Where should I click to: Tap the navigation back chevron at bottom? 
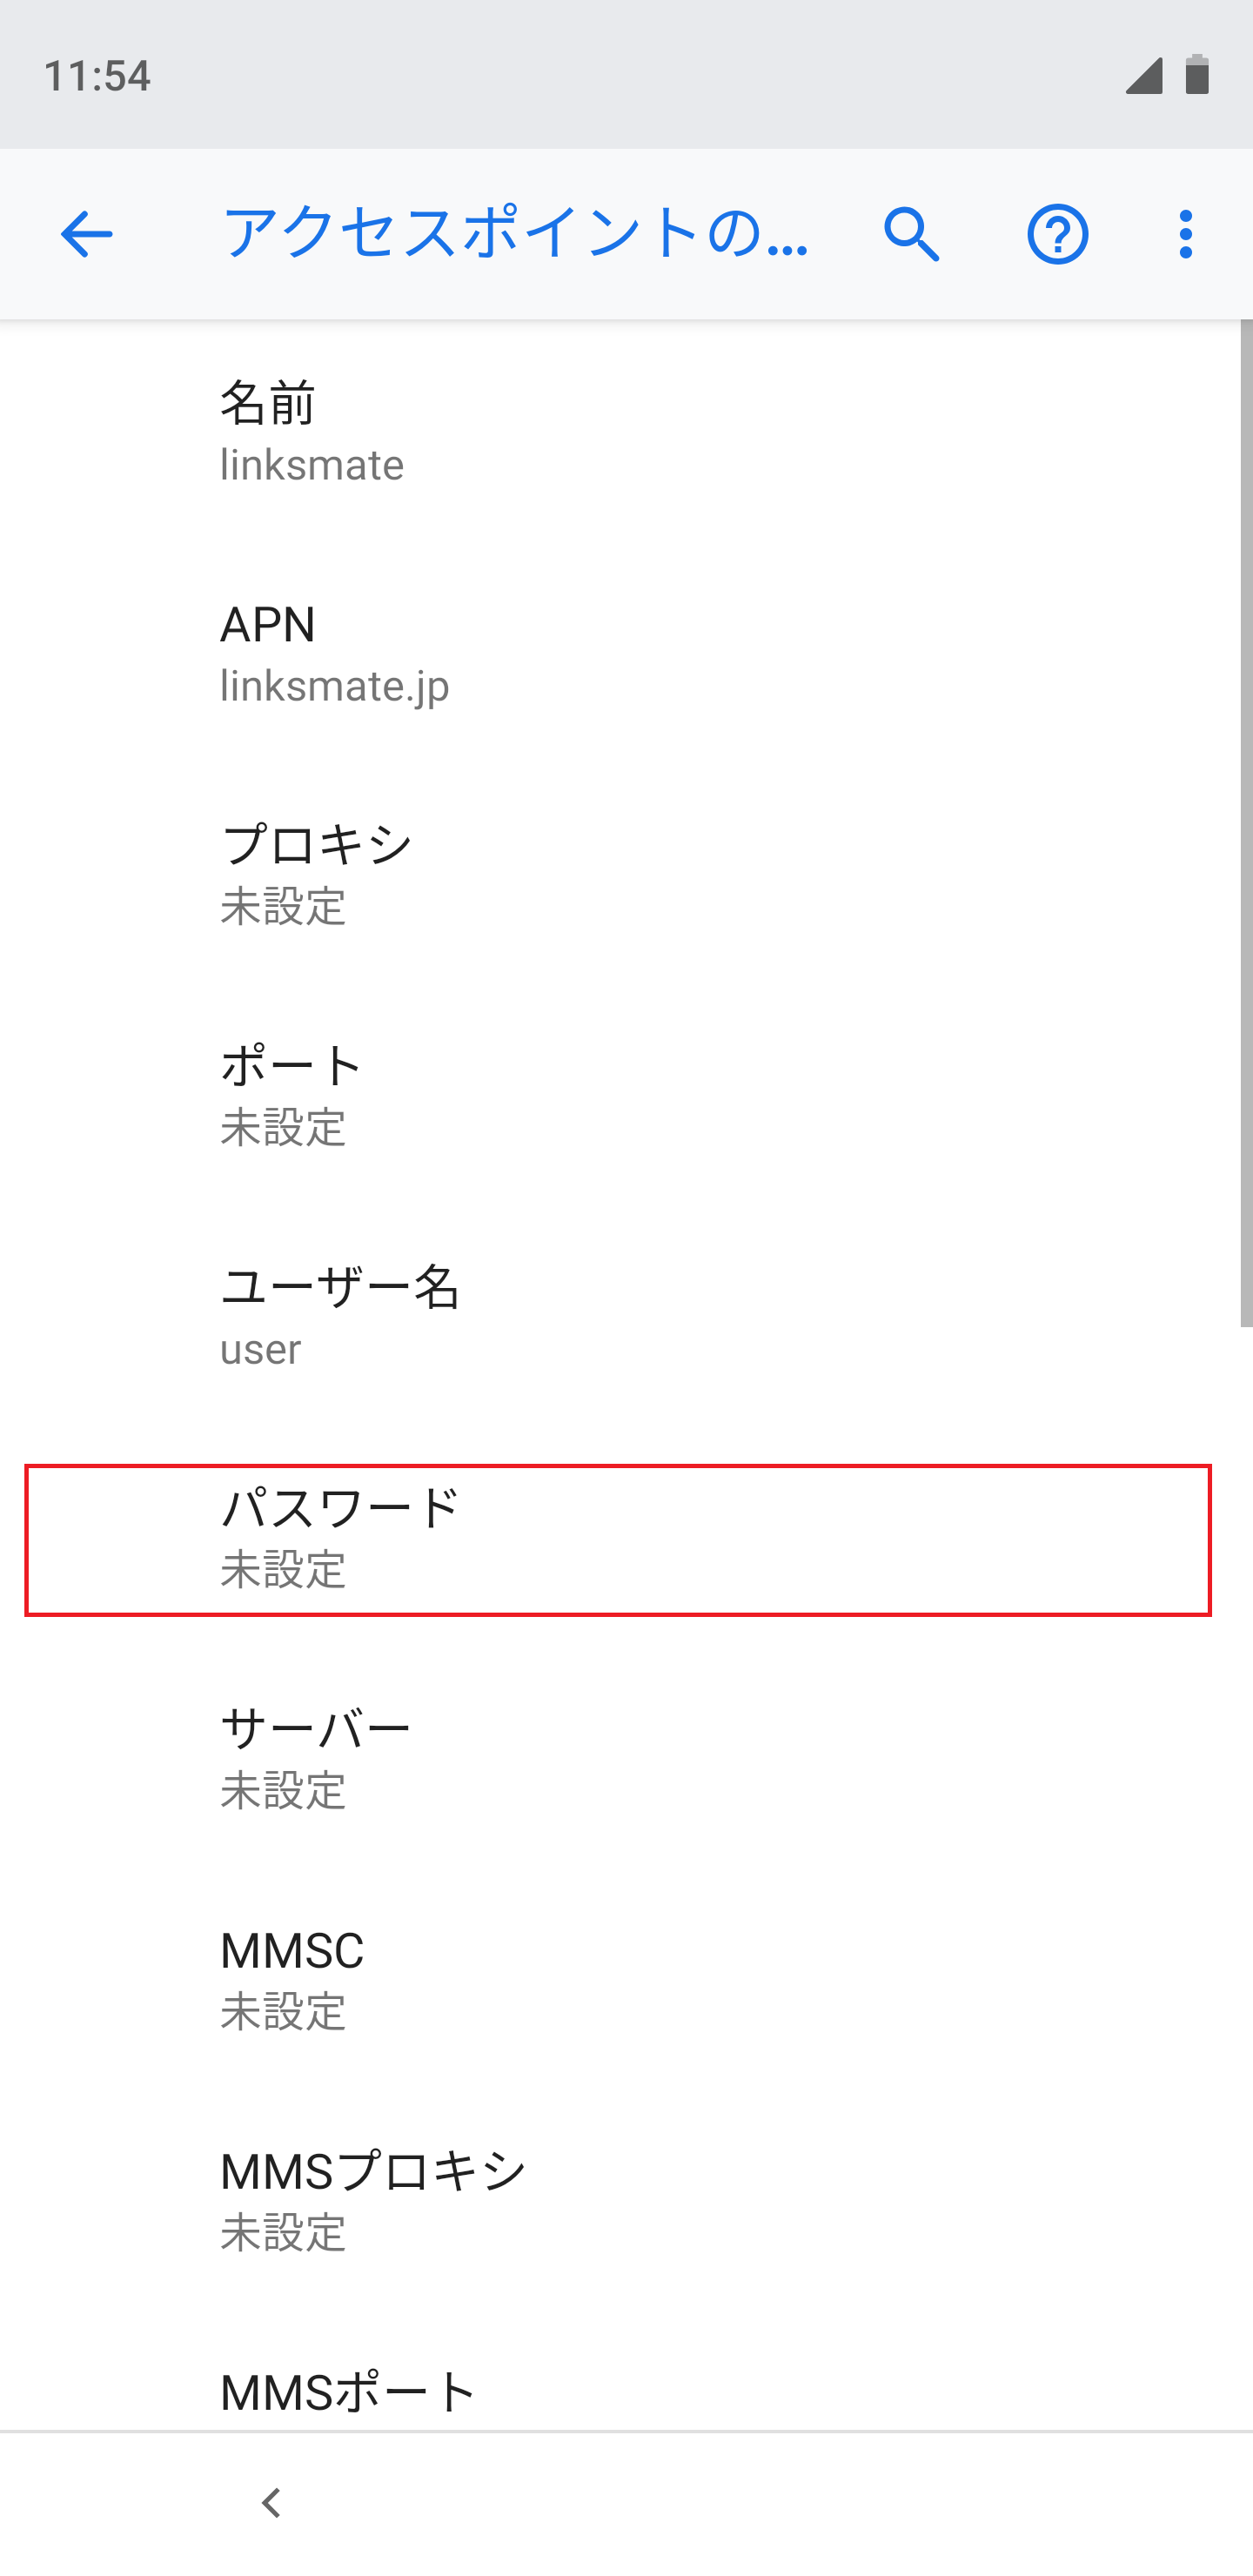tap(271, 2504)
